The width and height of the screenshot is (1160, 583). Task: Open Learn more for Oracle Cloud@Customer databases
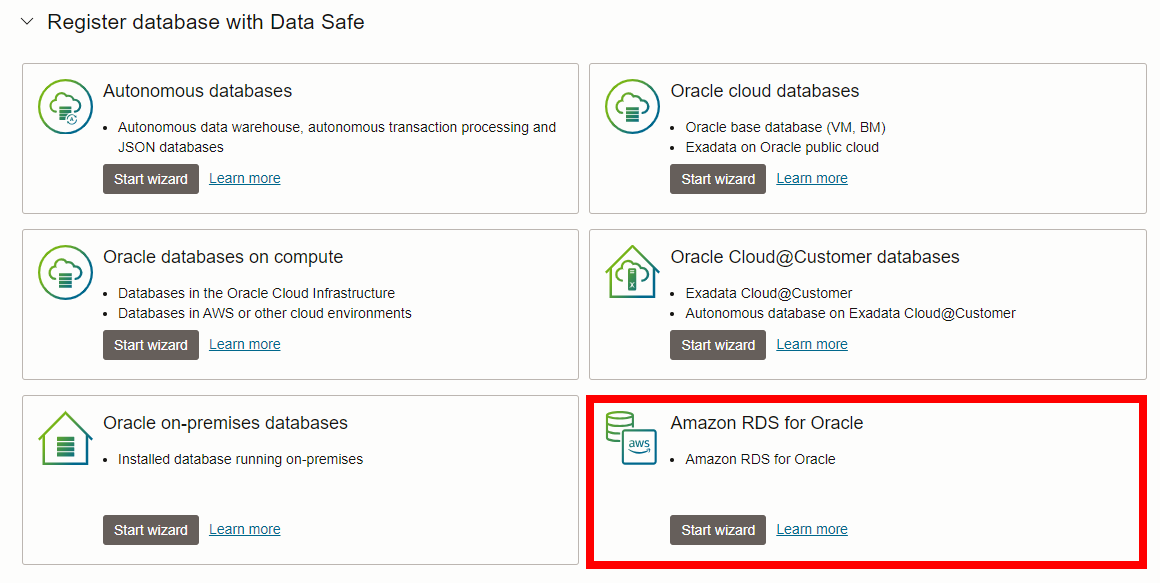(811, 344)
